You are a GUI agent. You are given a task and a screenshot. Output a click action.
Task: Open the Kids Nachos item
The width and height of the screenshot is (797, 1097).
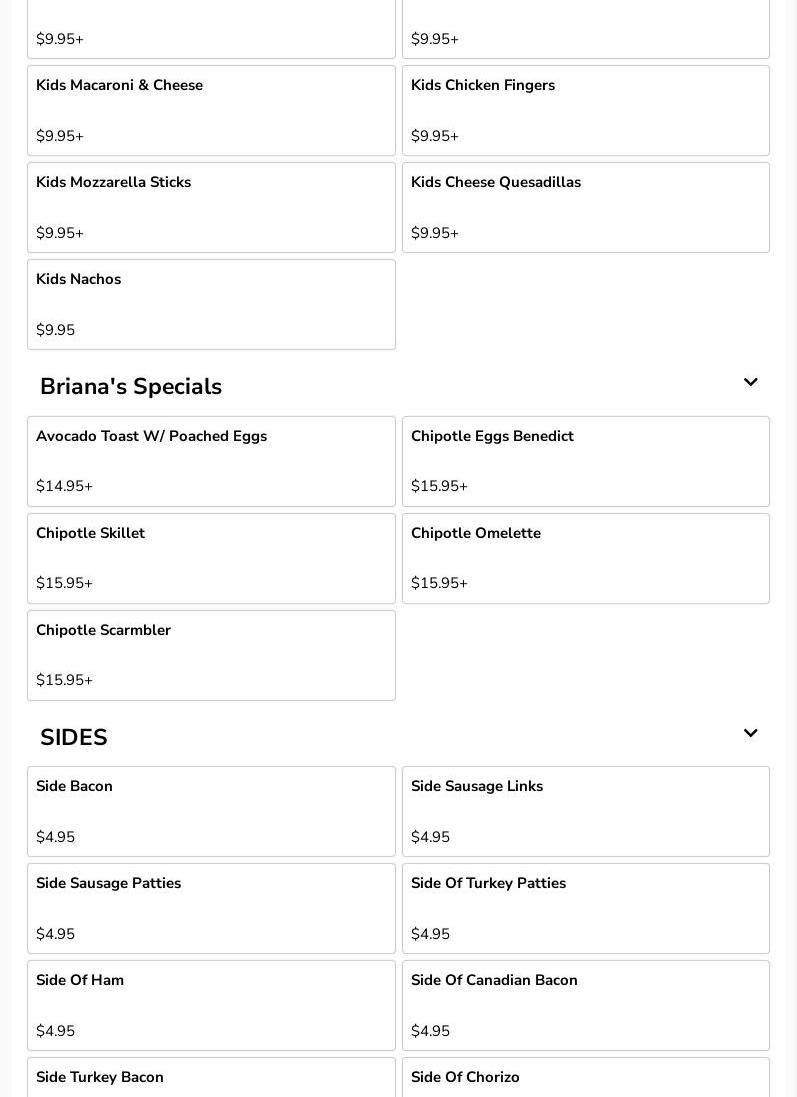point(211,304)
